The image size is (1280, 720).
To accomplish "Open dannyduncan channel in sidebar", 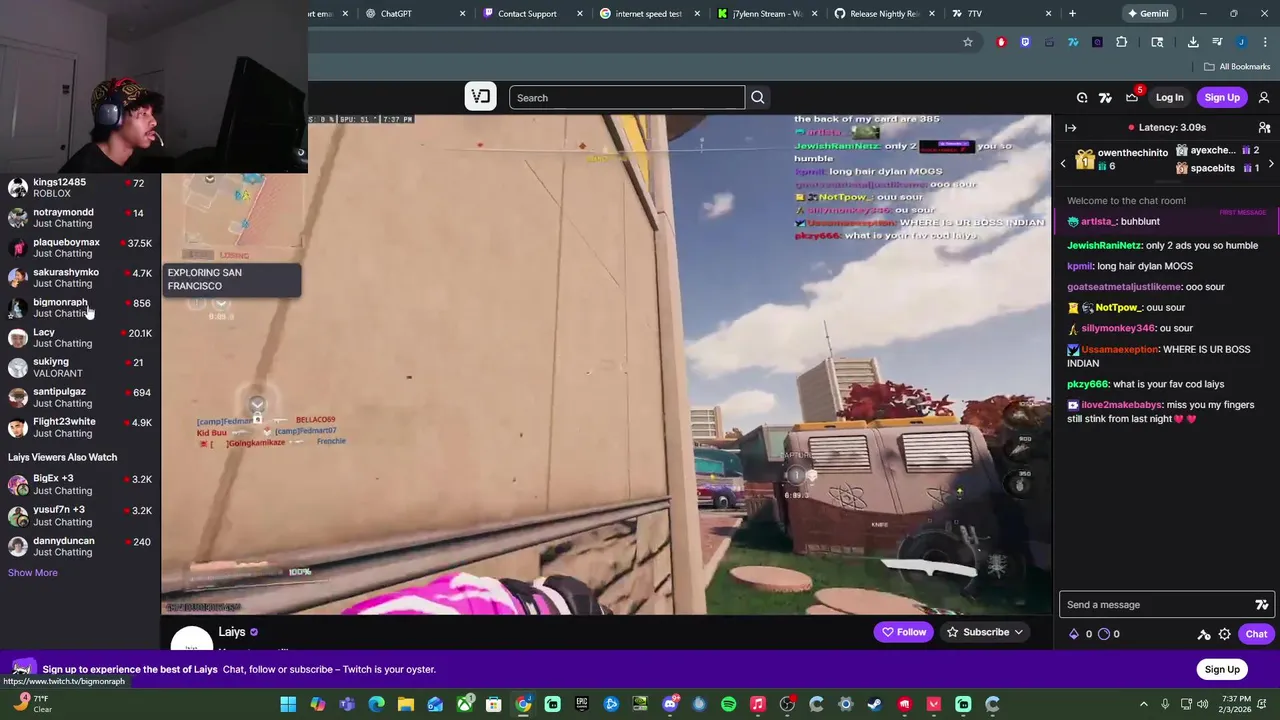I will pyautogui.click(x=80, y=546).
